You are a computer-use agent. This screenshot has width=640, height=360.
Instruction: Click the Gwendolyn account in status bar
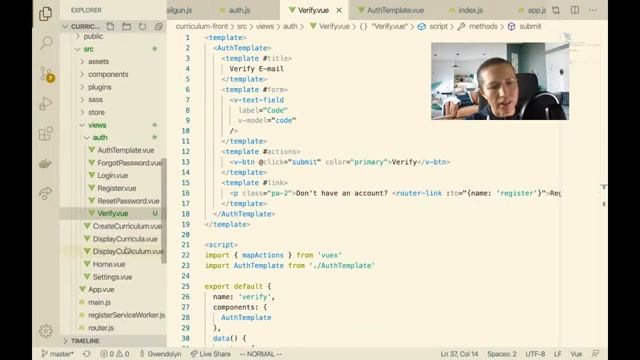[160, 354]
